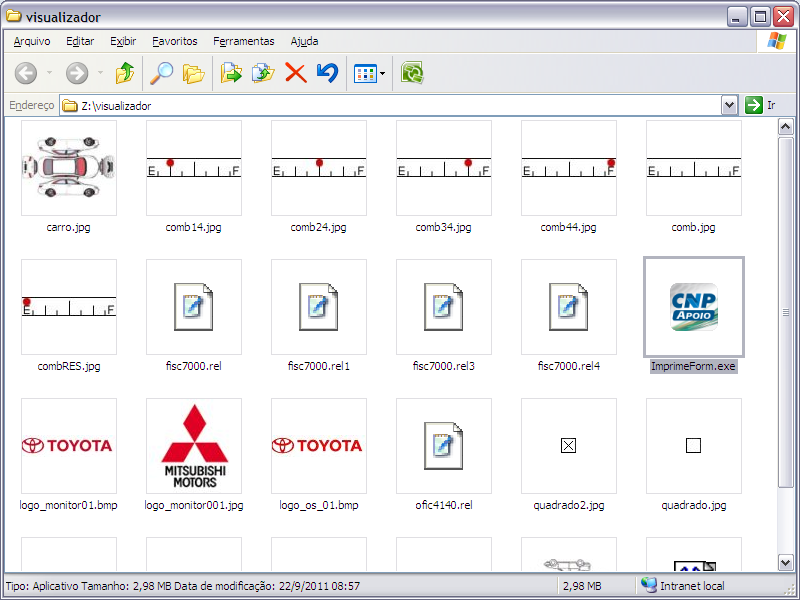Click the fisc7000.rel3 file name
This screenshot has height=600, width=800.
point(443,366)
